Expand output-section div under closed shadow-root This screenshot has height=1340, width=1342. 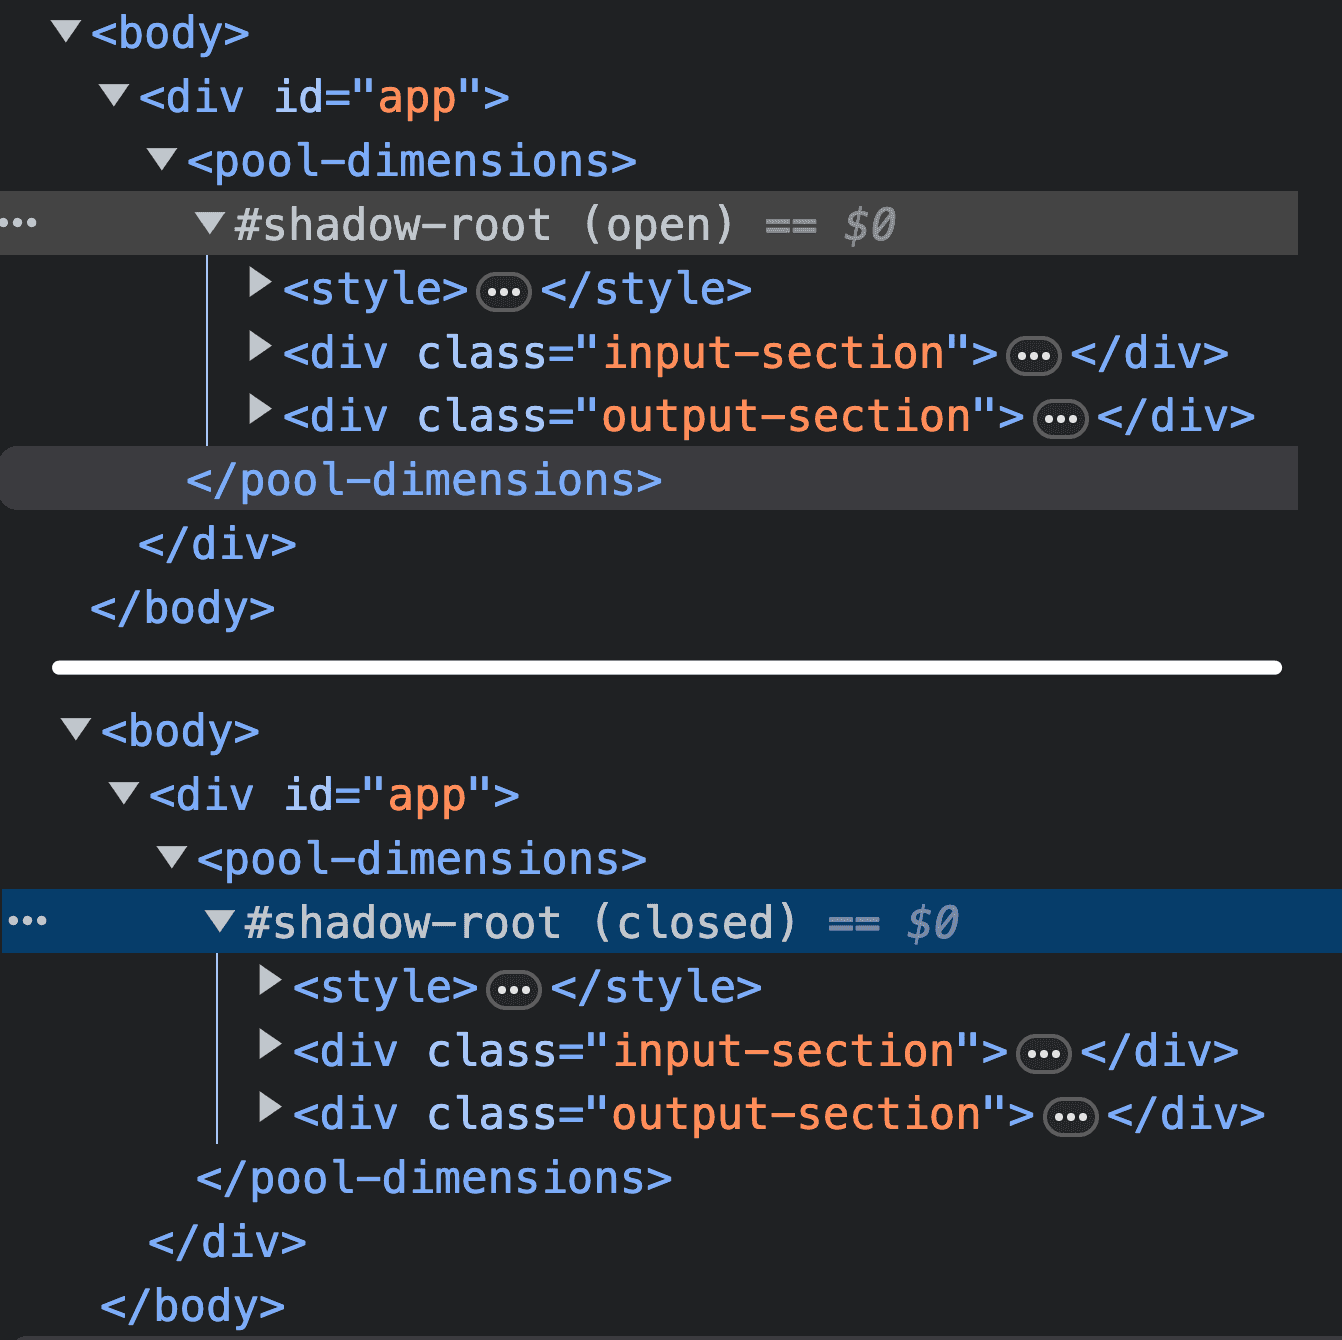[269, 1108]
